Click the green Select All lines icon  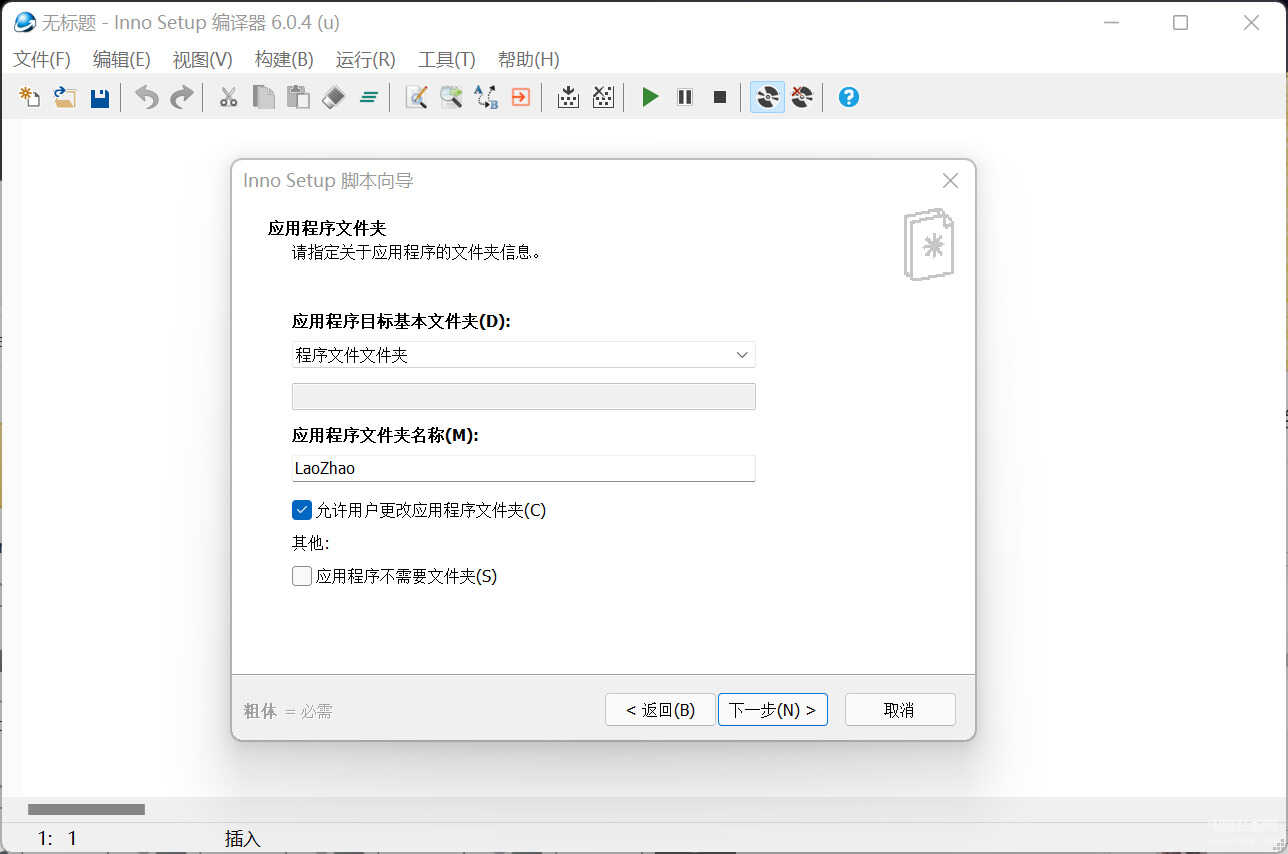click(x=368, y=97)
